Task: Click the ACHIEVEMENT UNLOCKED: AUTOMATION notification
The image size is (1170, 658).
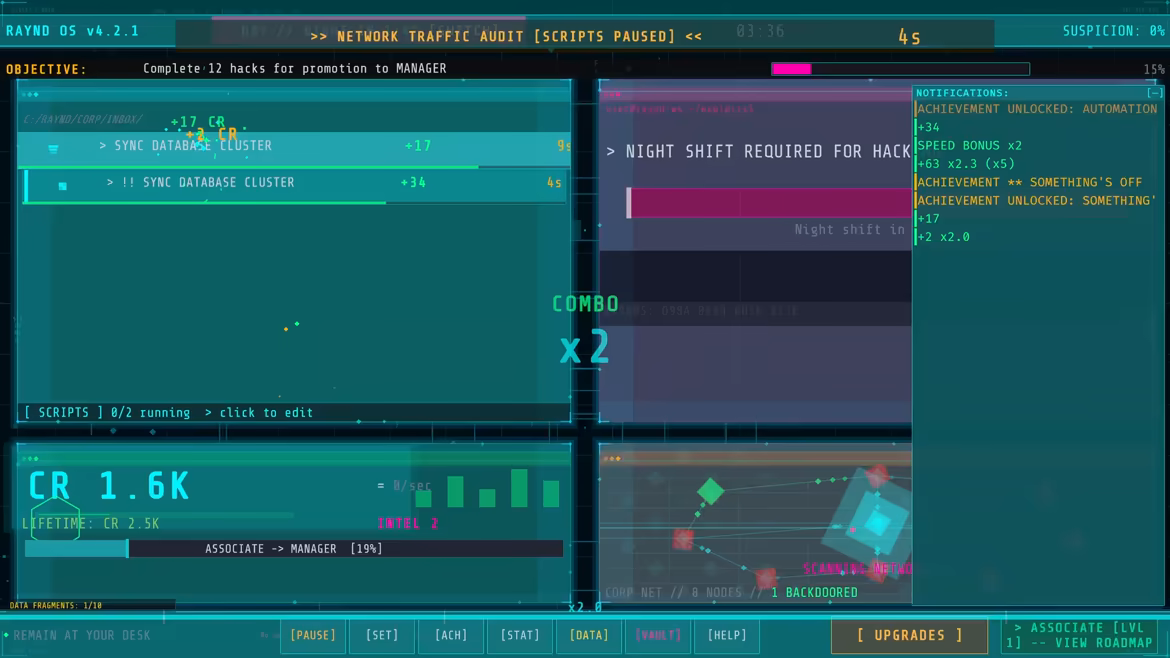Action: click(x=1037, y=109)
